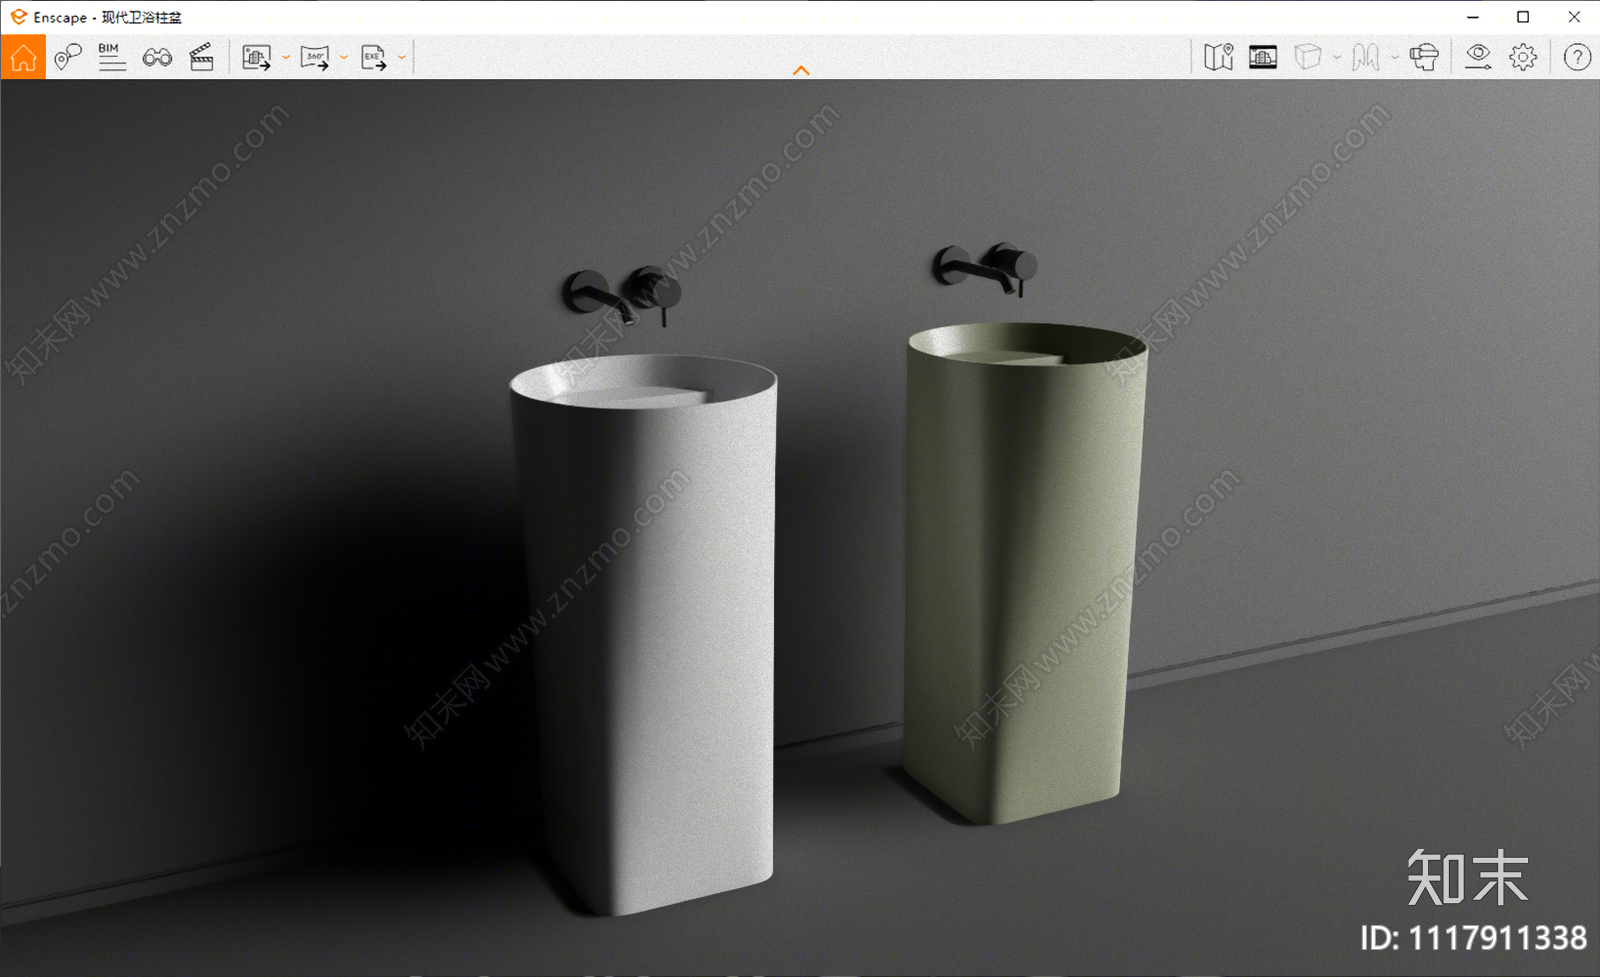This screenshot has height=977, width=1600.
Task: Open manage views binoculars icon
Action: (x=157, y=58)
